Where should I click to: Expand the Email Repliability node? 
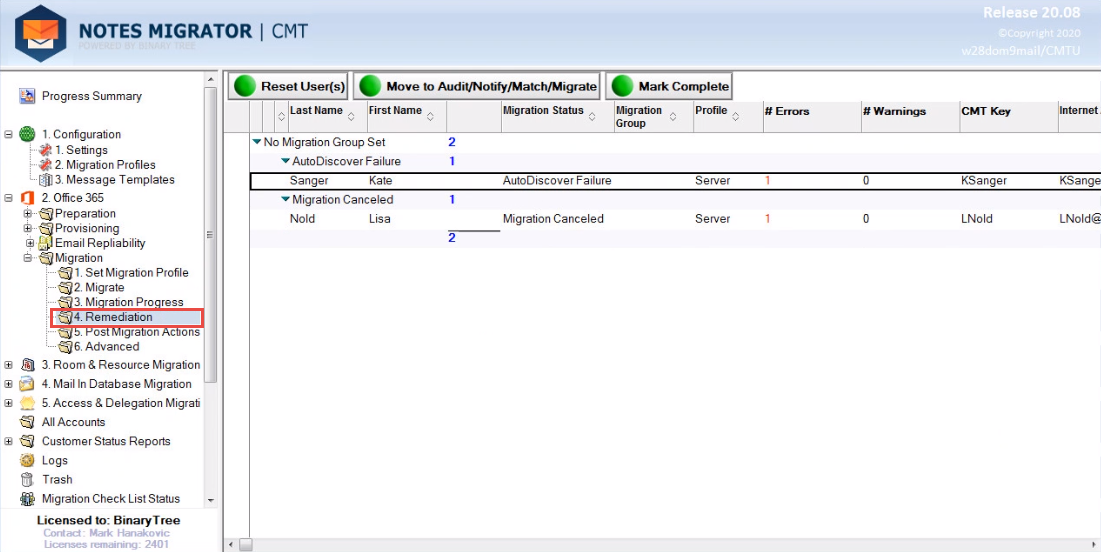point(29,243)
